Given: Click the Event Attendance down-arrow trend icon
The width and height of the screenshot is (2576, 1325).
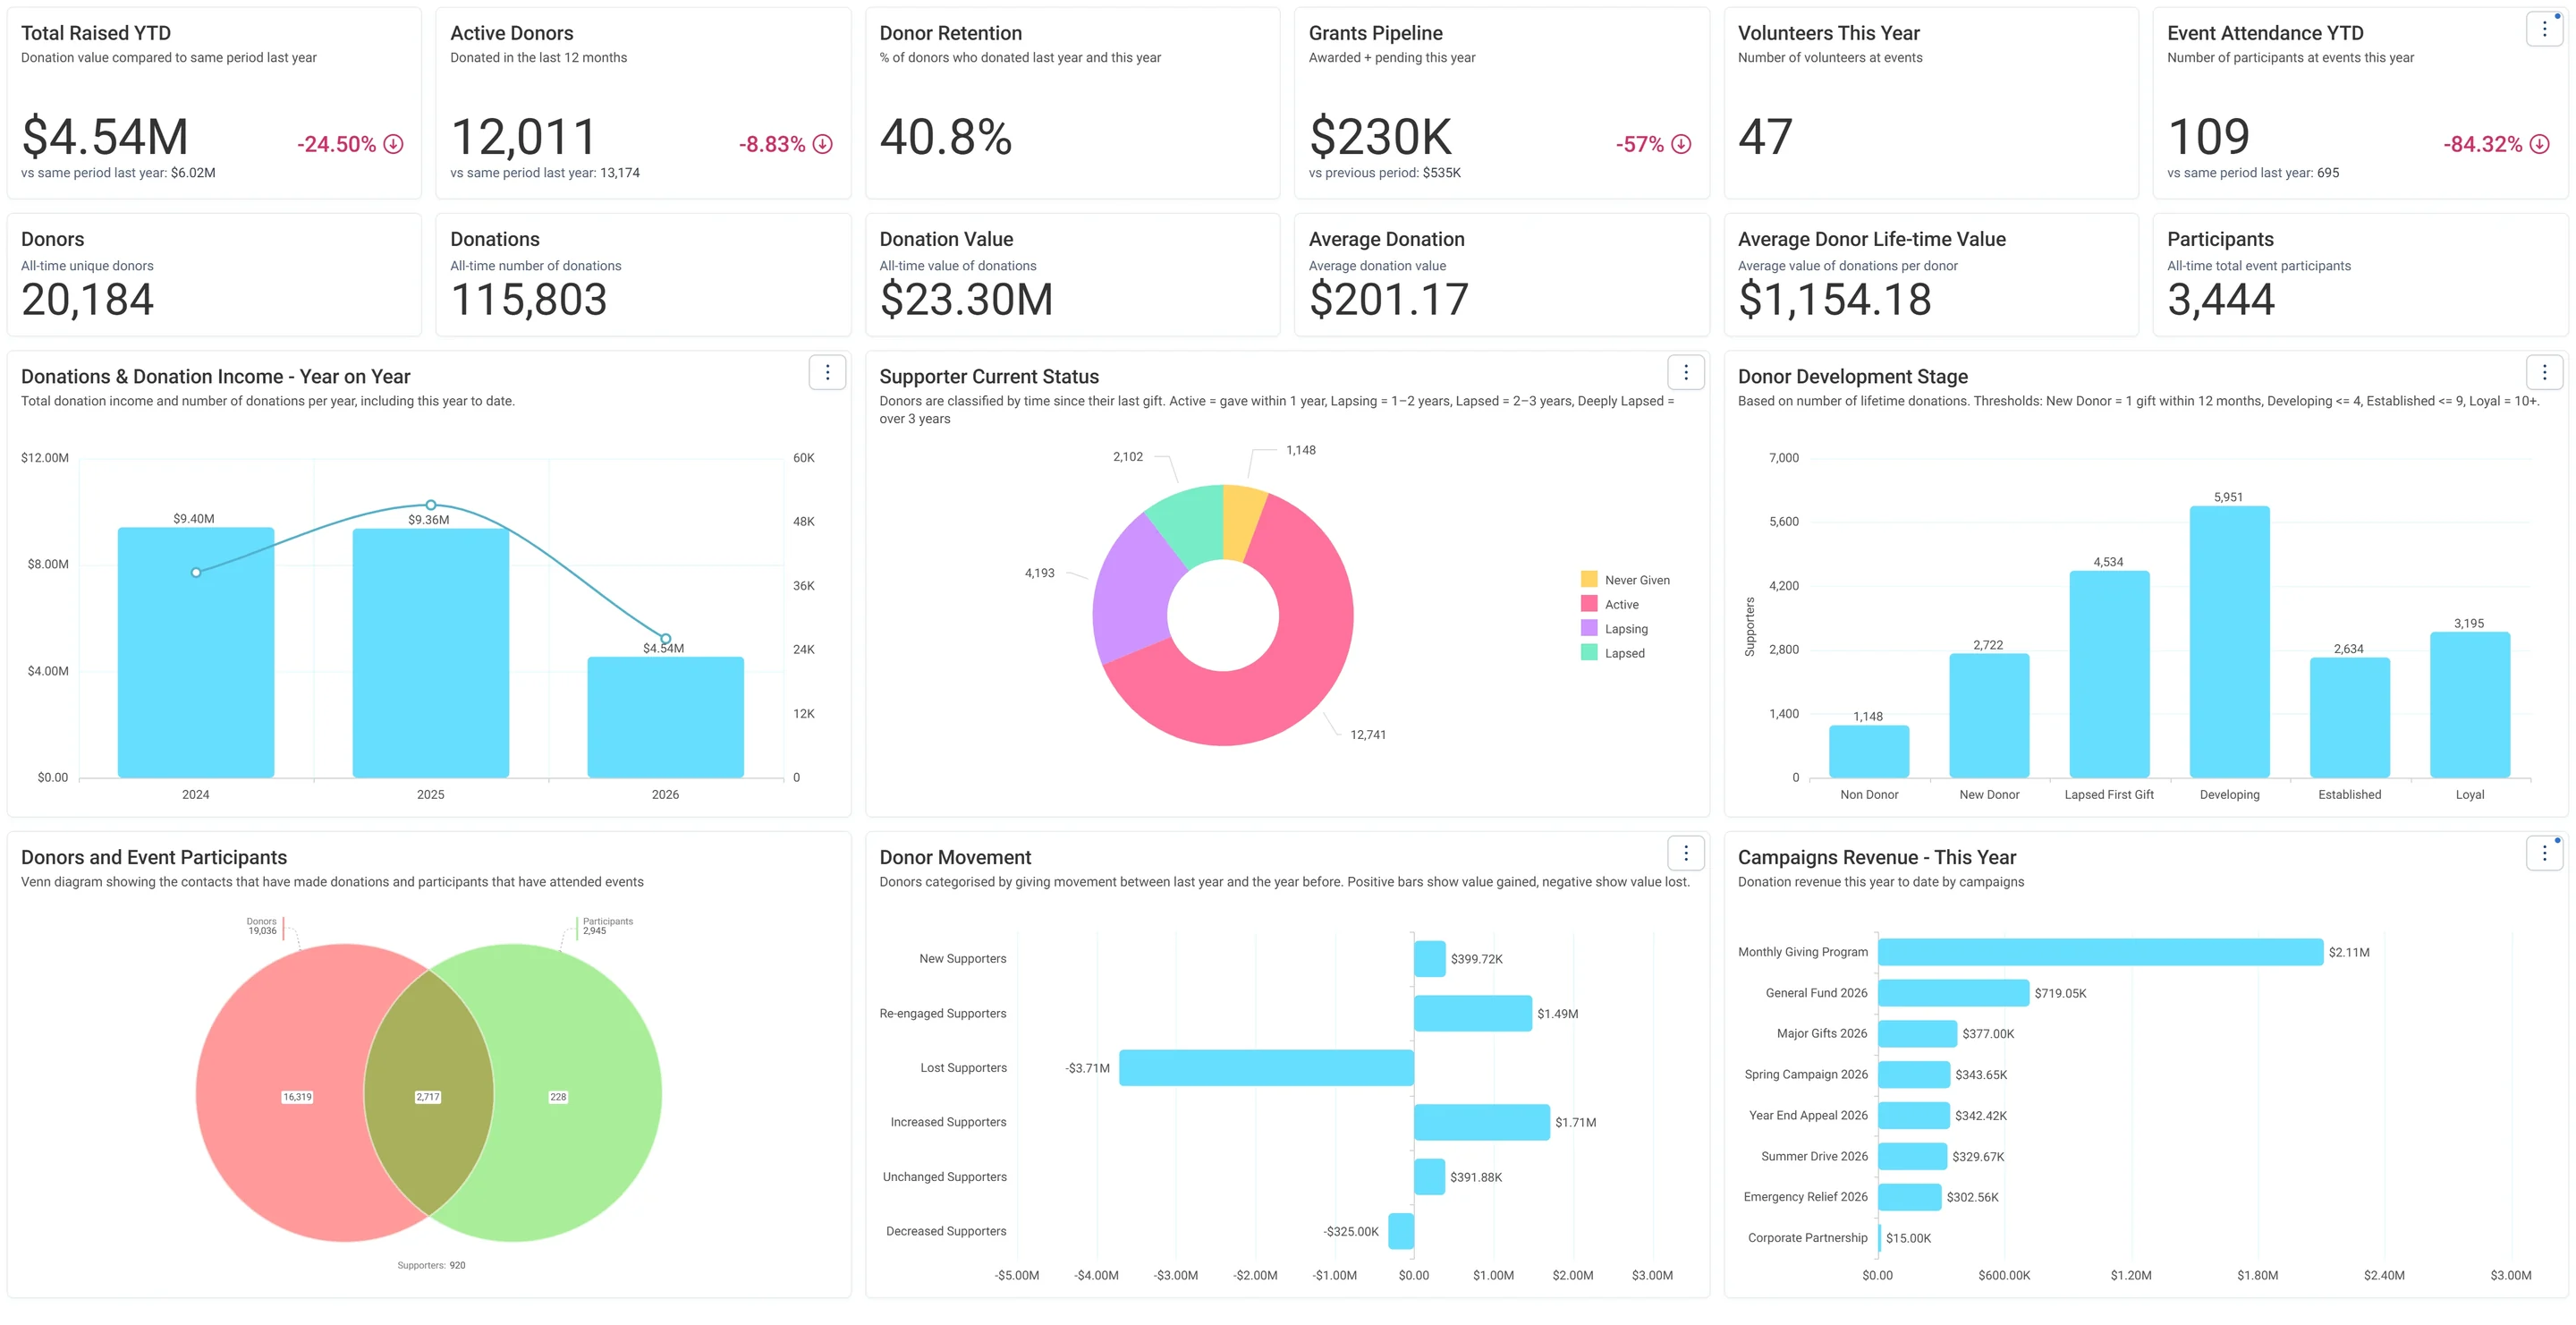Looking at the screenshot, I should click(x=2540, y=144).
